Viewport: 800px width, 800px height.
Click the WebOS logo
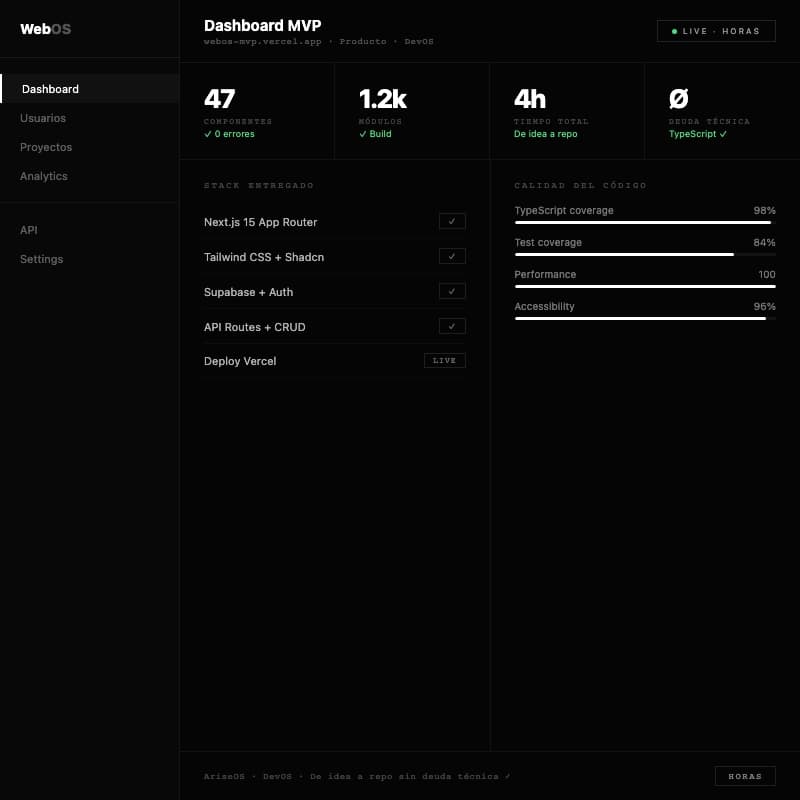[45, 29]
